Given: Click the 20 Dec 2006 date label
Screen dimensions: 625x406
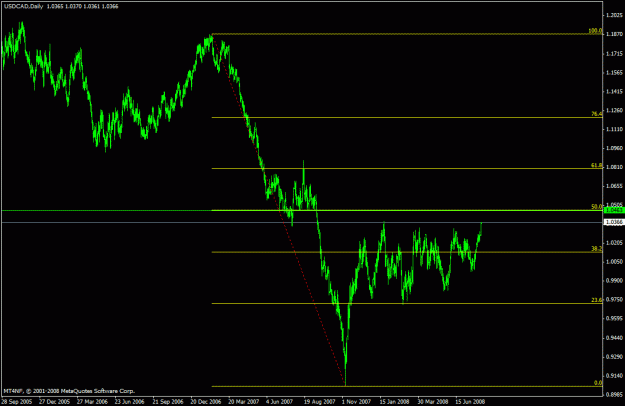Looking at the screenshot, I should (206, 402).
